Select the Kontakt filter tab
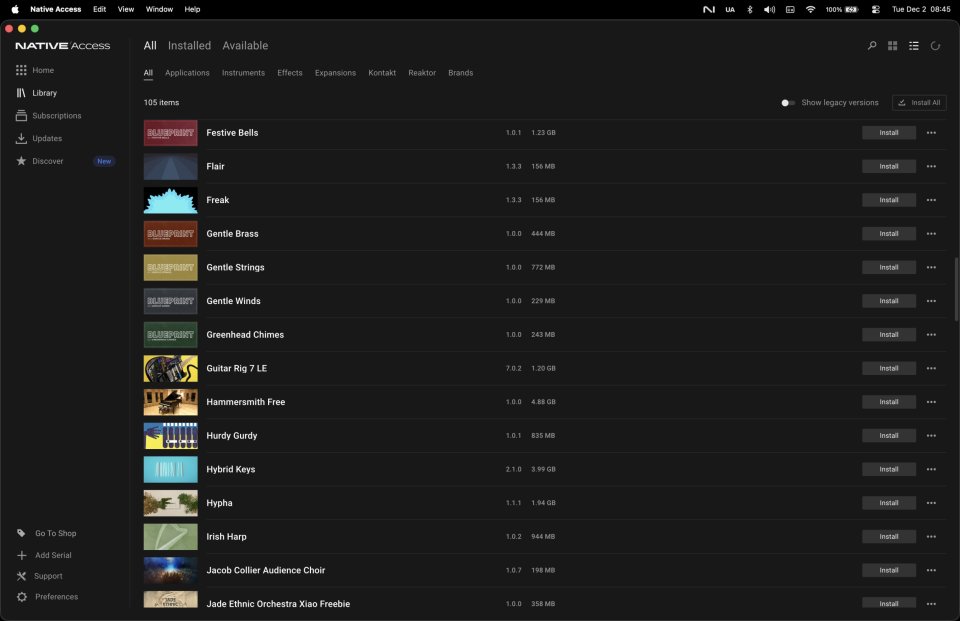 click(x=381, y=72)
